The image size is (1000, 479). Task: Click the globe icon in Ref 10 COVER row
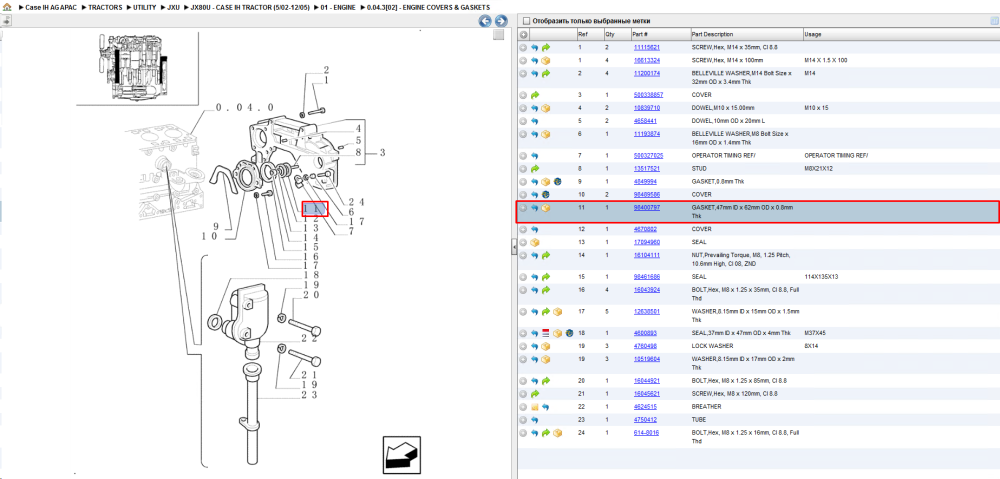545,195
